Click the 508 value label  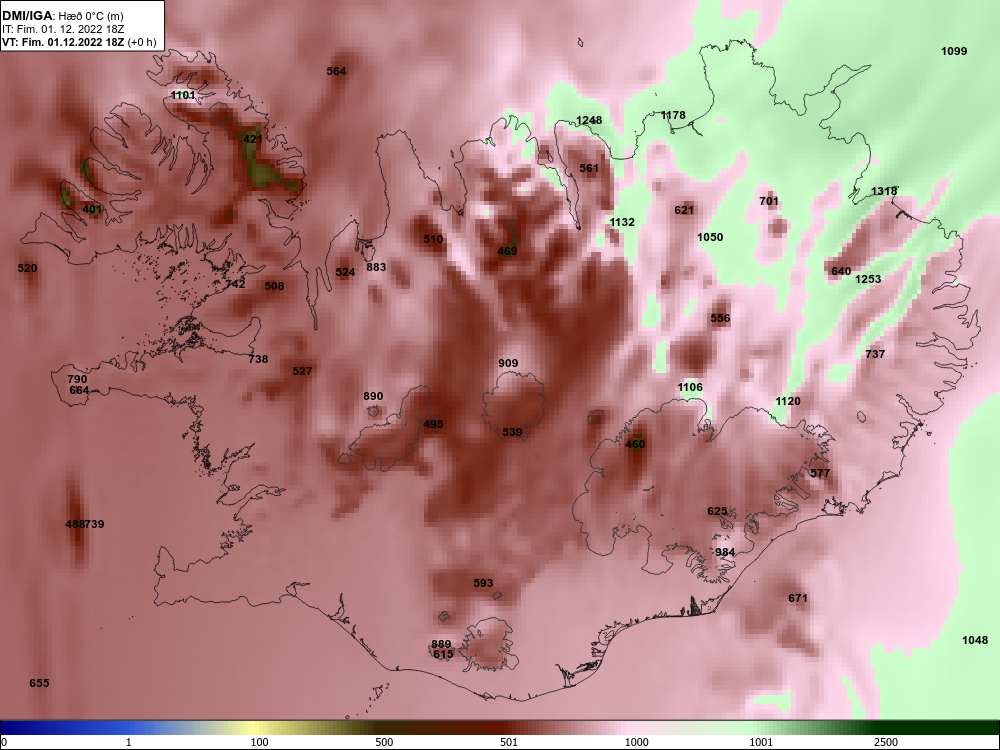click(274, 286)
